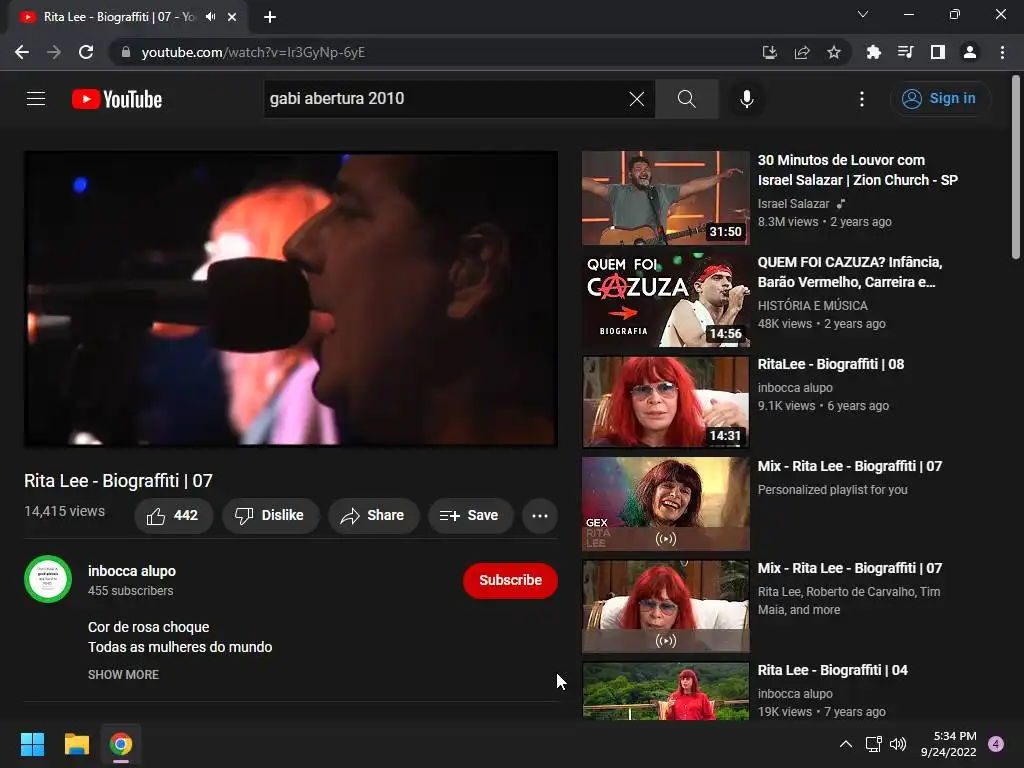The width and height of the screenshot is (1024, 768).
Task: Expand description with SHOW MORE
Action: coord(123,675)
